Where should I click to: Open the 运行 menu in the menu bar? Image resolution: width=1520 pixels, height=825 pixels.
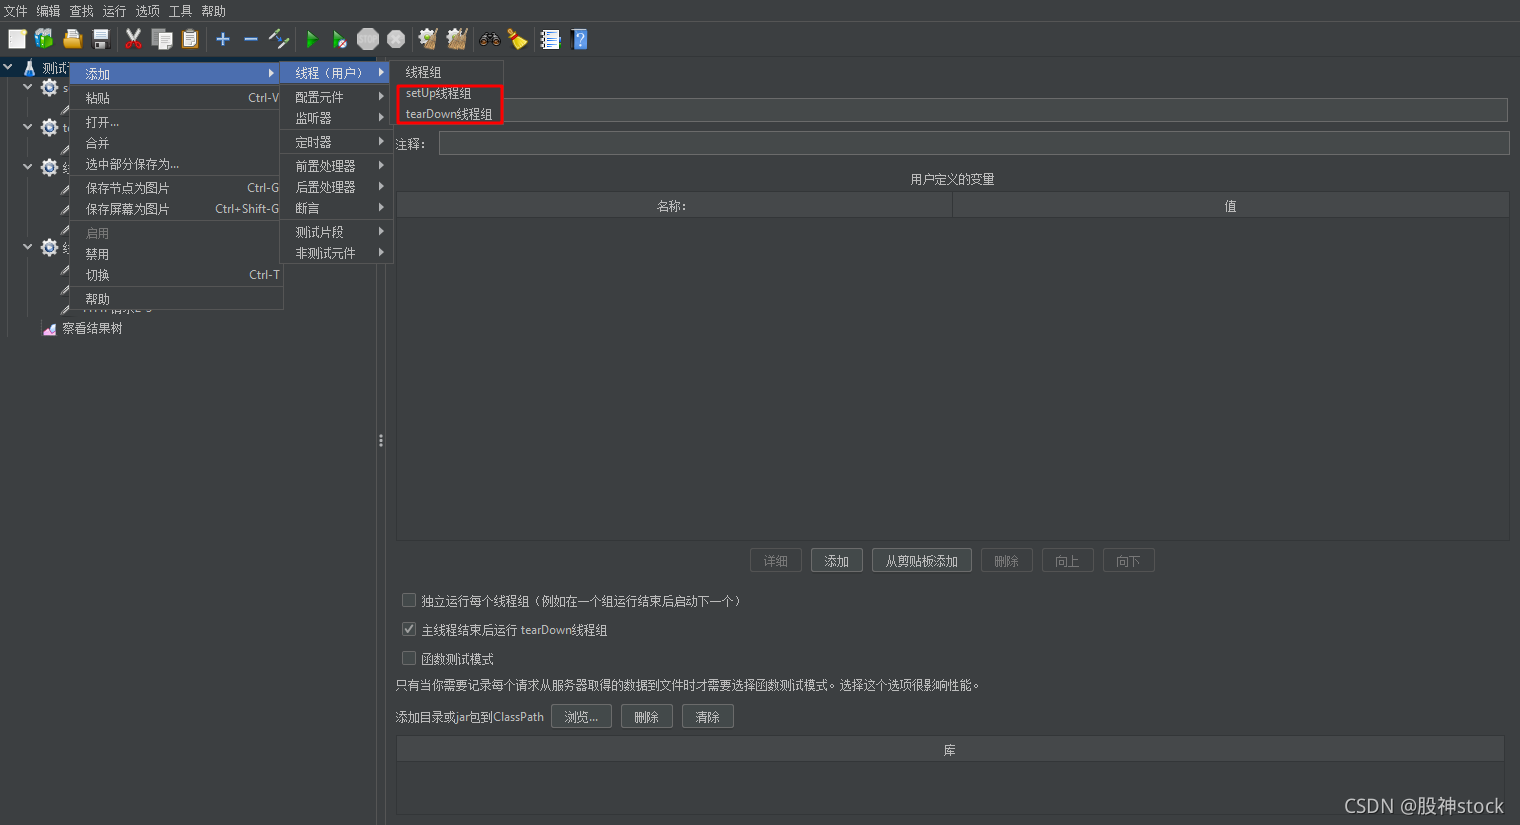[x=114, y=11]
